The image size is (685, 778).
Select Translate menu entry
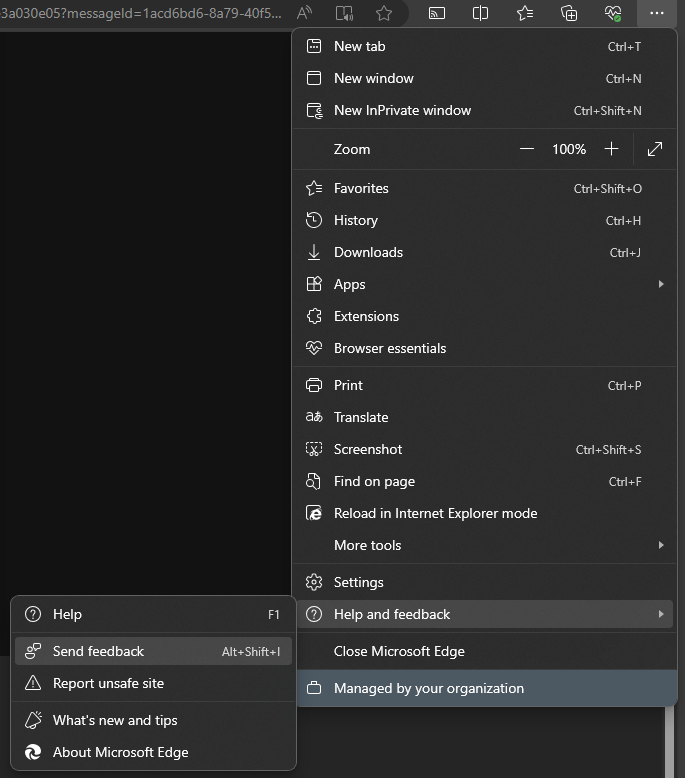pyautogui.click(x=484, y=417)
